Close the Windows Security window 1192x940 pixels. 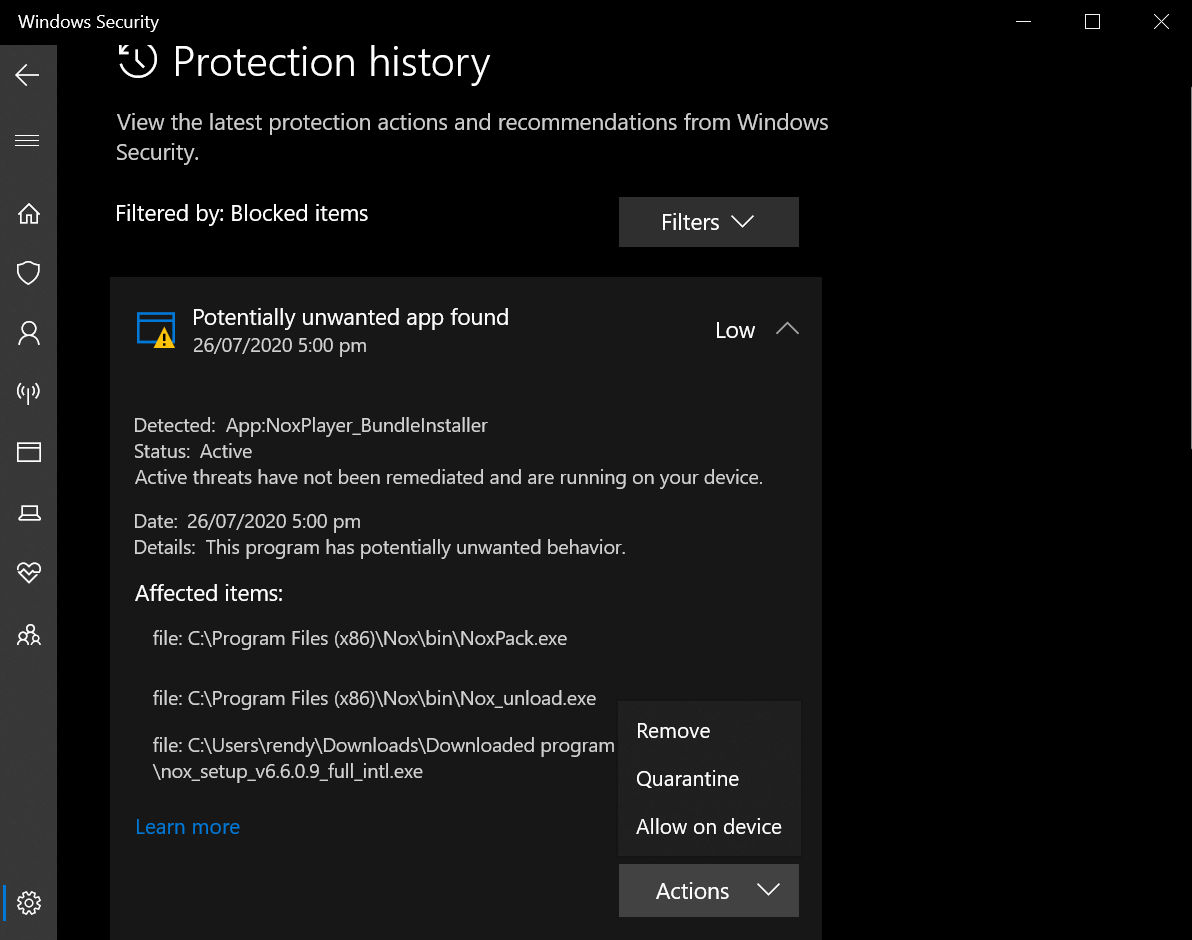1161,21
